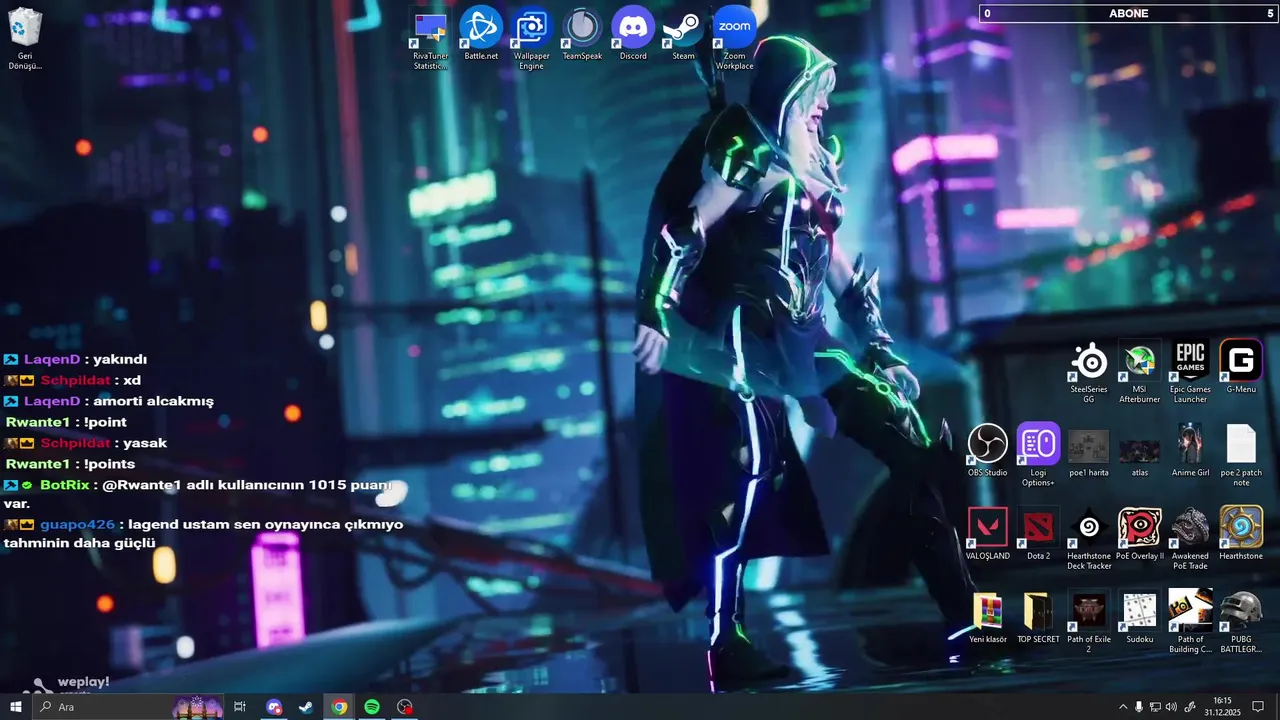Viewport: 1280px width, 720px height.
Task: Switch to OBS Studio in the taskbar
Action: 404,707
